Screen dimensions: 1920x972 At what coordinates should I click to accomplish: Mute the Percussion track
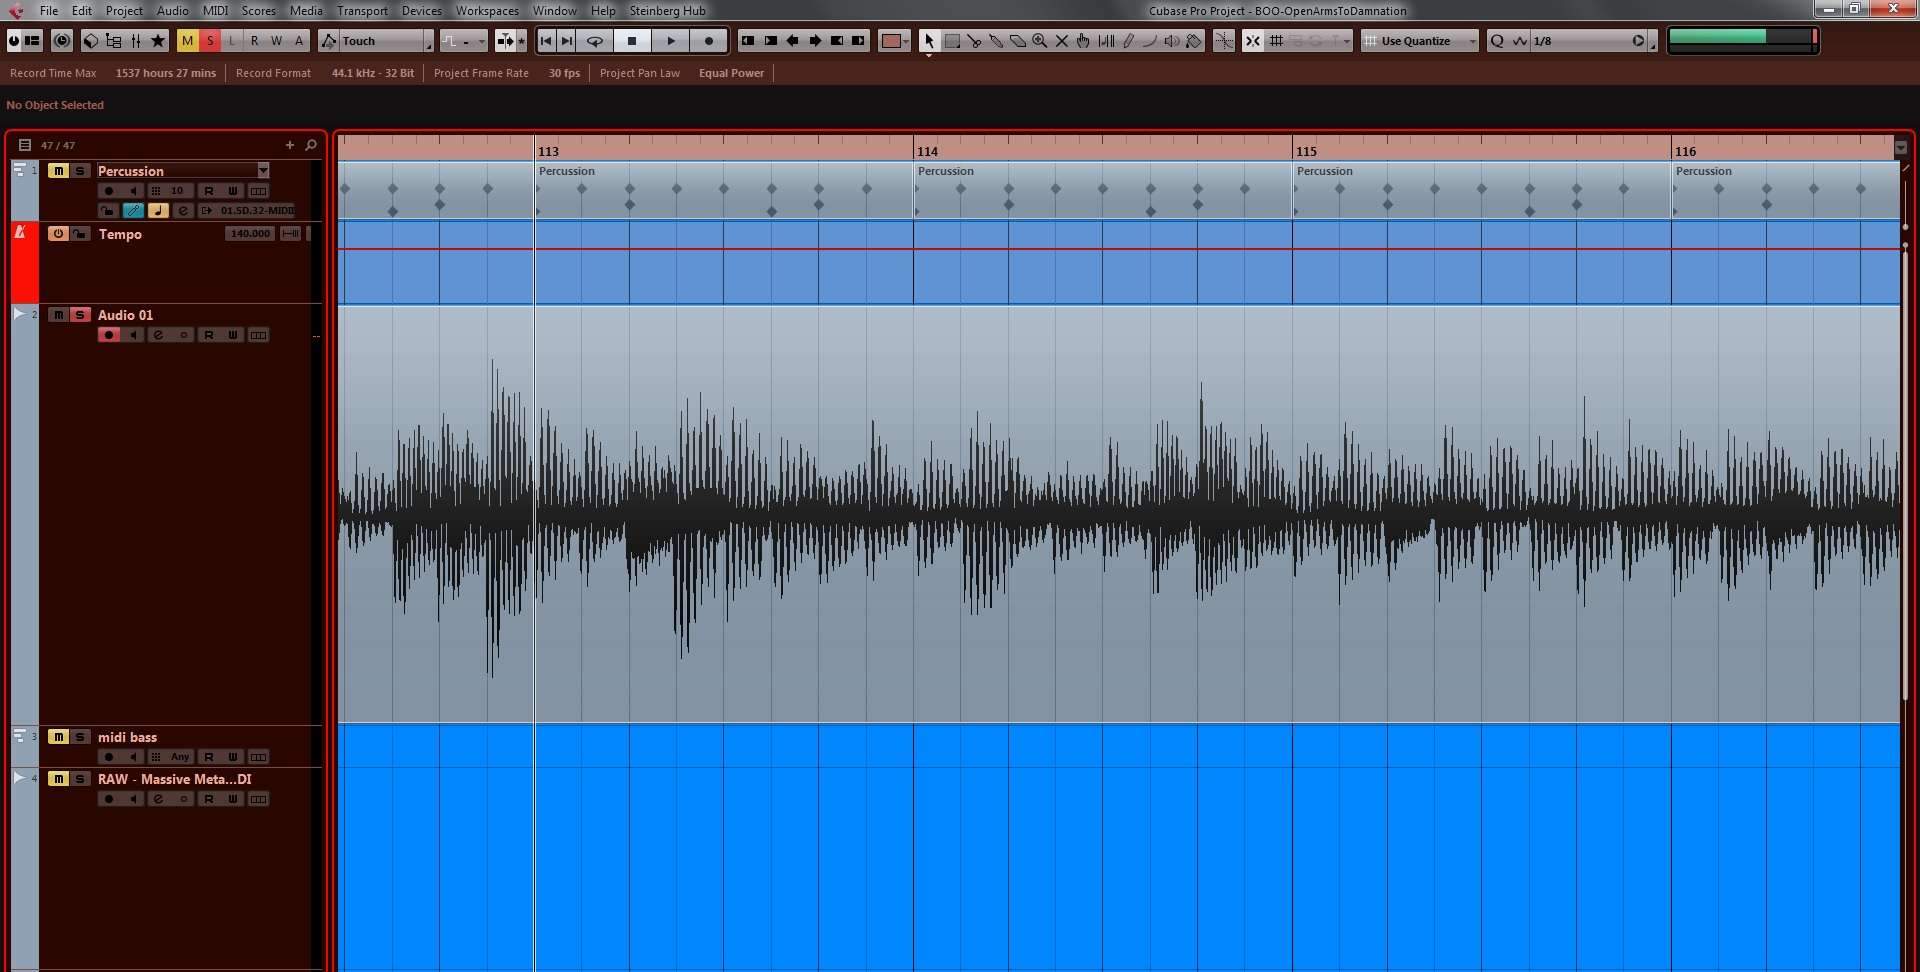click(58, 171)
